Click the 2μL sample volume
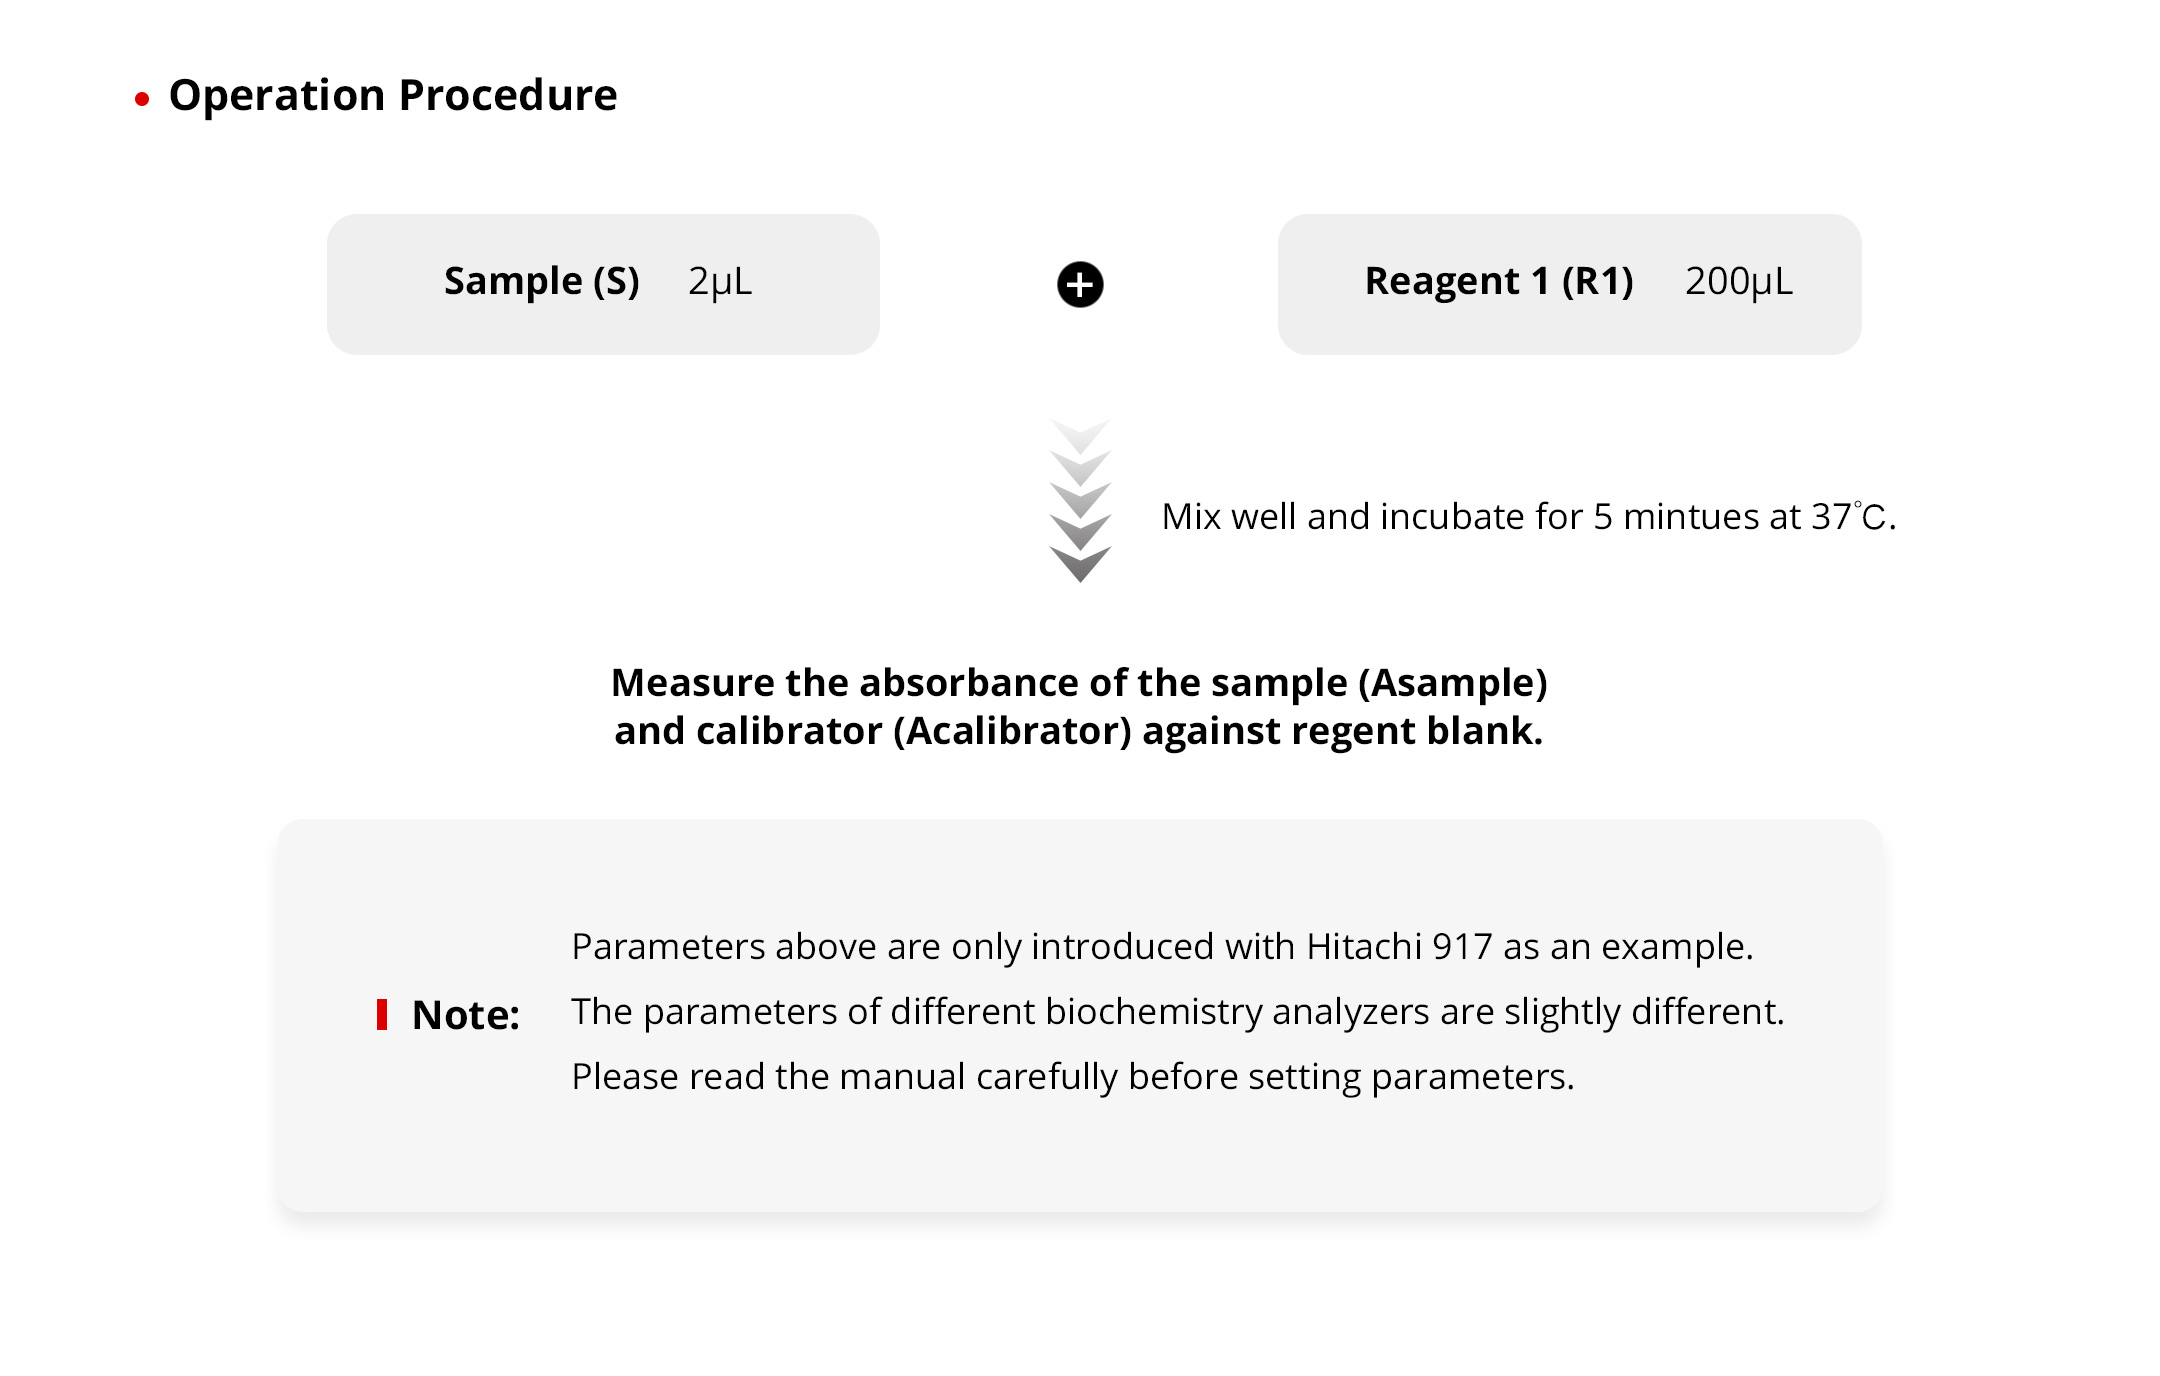 pos(720,282)
